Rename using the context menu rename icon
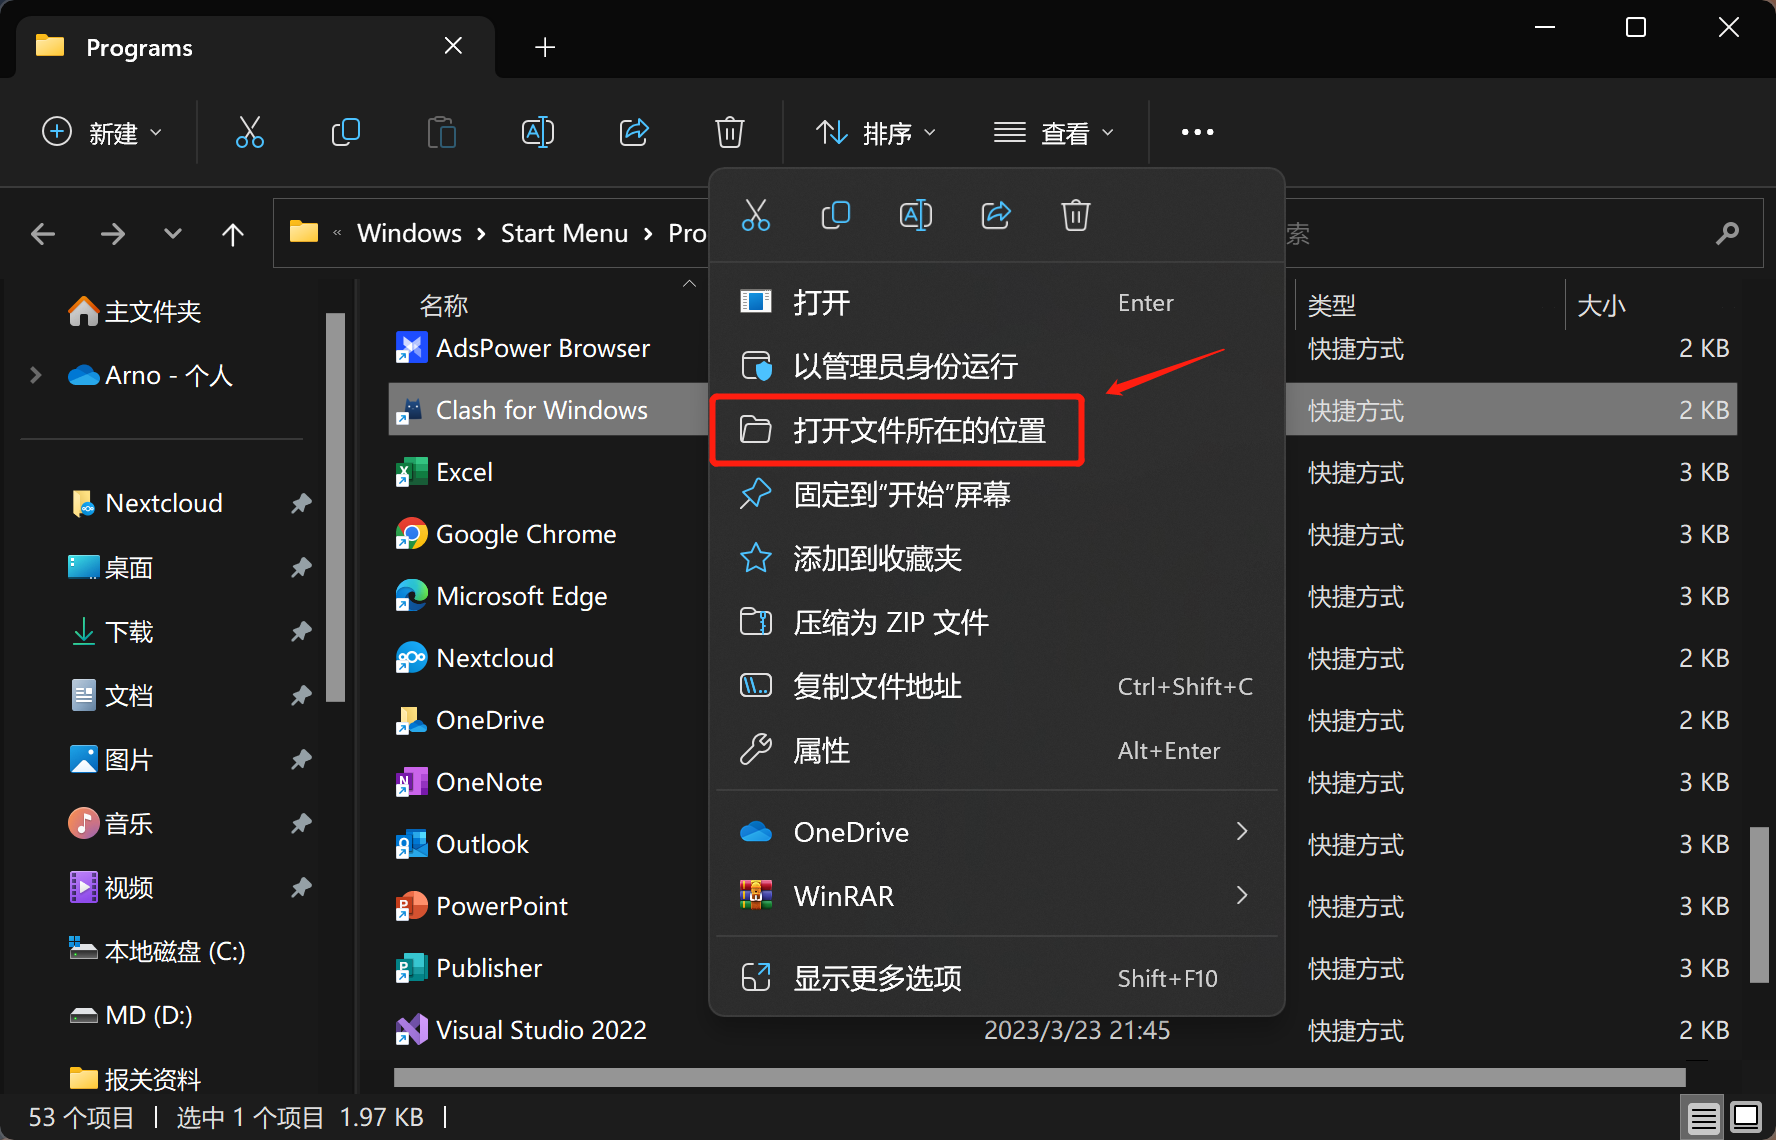 tap(916, 215)
